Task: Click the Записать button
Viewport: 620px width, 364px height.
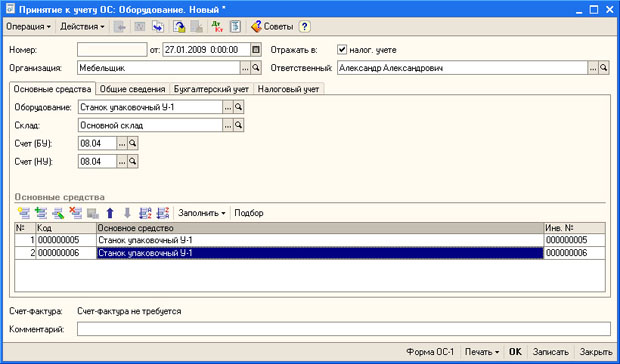Action: [551, 352]
